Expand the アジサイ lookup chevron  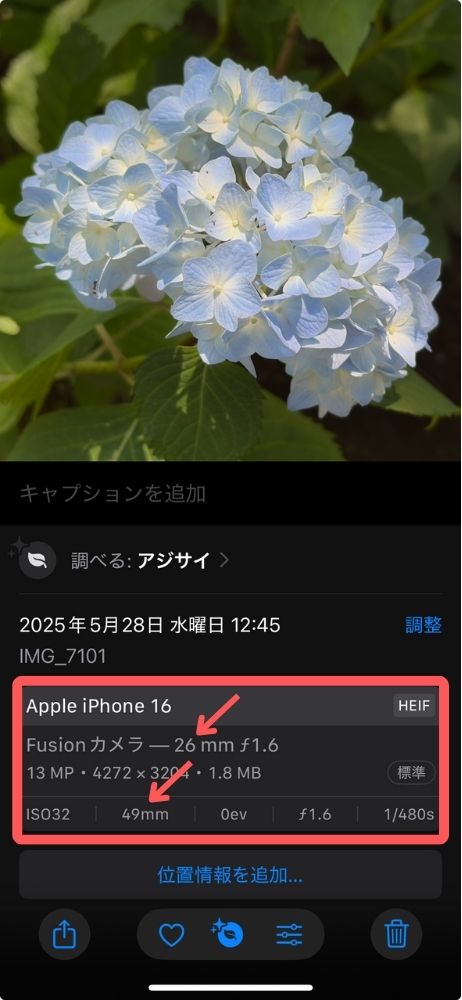click(x=223, y=560)
